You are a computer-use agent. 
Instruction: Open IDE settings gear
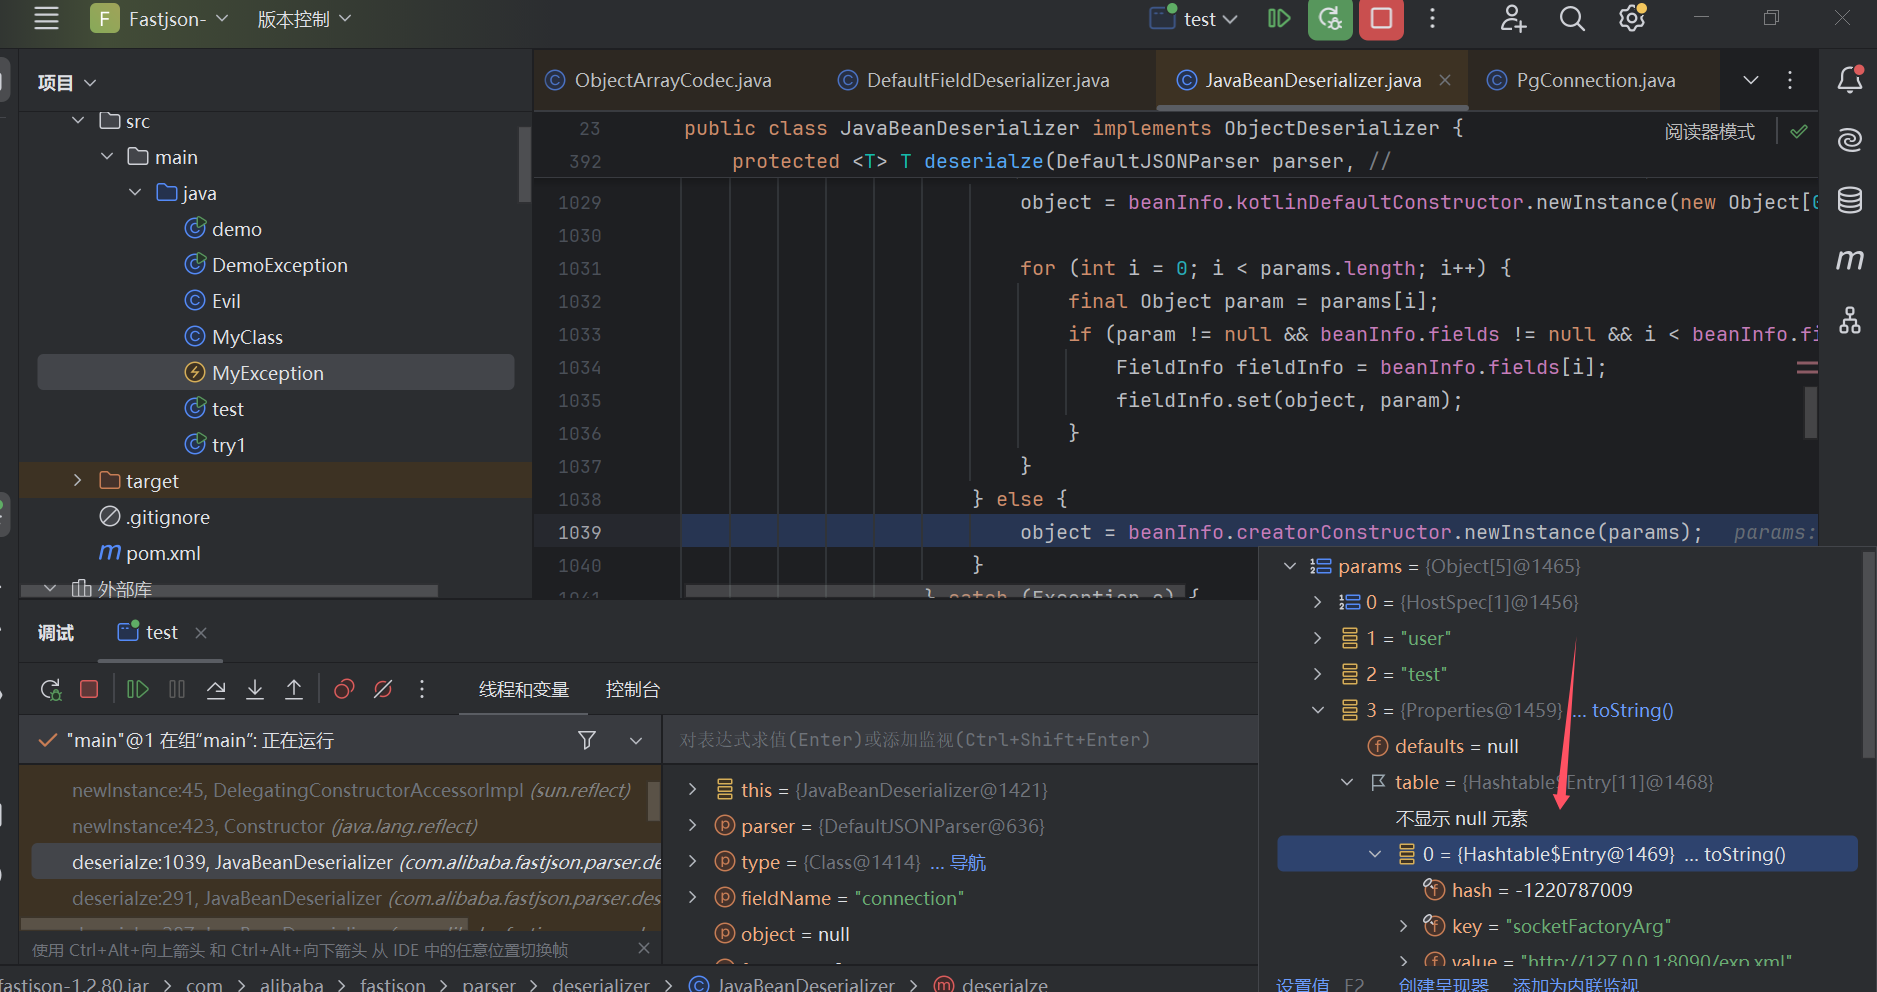pos(1632,18)
